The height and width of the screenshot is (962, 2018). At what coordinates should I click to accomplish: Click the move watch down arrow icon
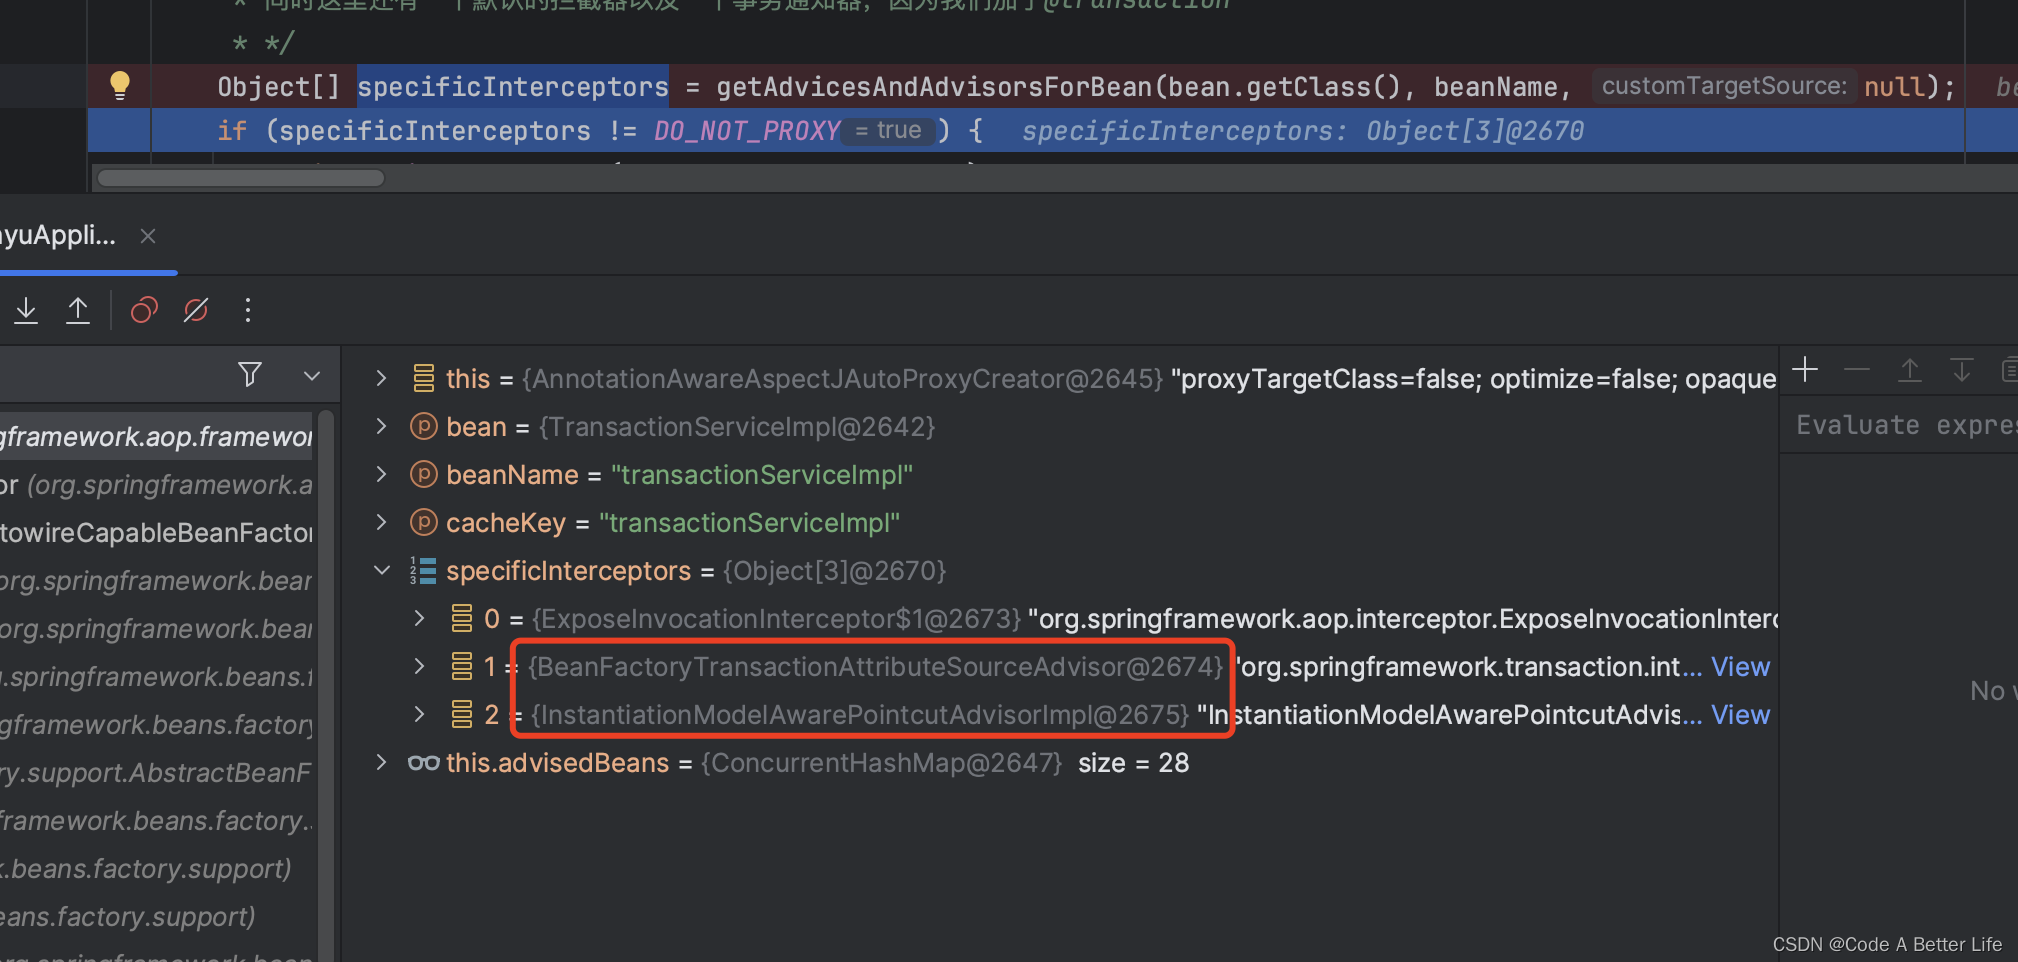click(x=1962, y=370)
